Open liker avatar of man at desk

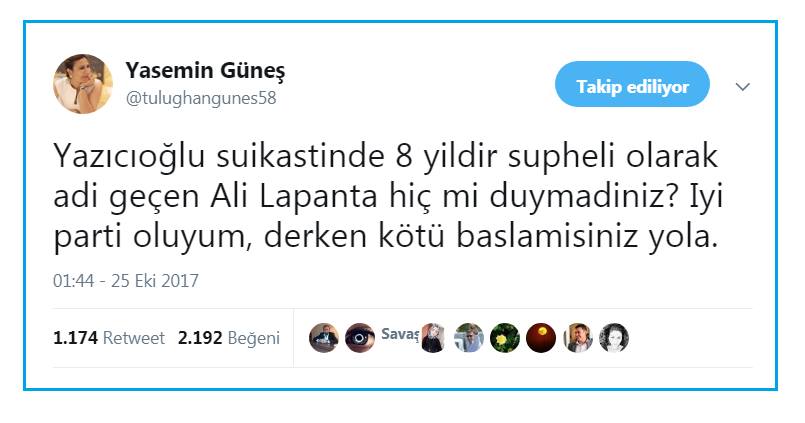tap(323, 338)
